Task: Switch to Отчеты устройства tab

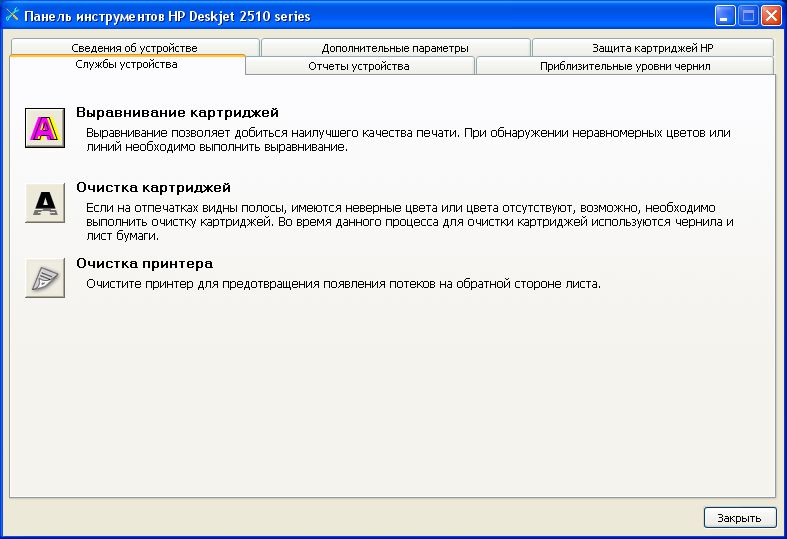Action: pyautogui.click(x=359, y=66)
